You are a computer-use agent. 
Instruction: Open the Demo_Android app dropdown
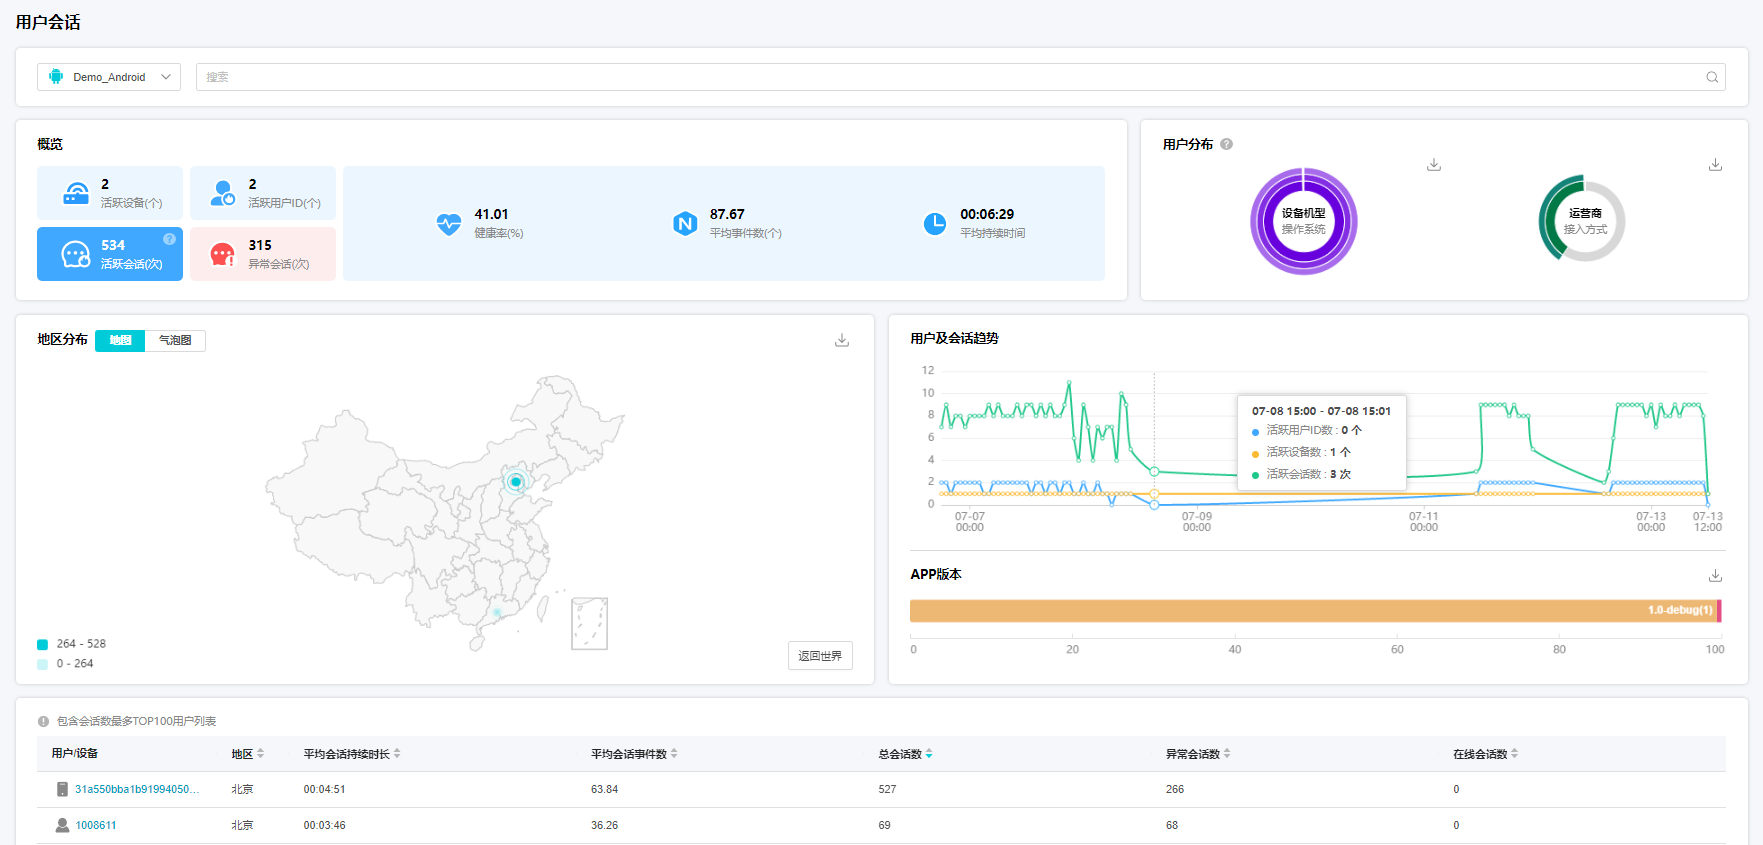[x=109, y=77]
